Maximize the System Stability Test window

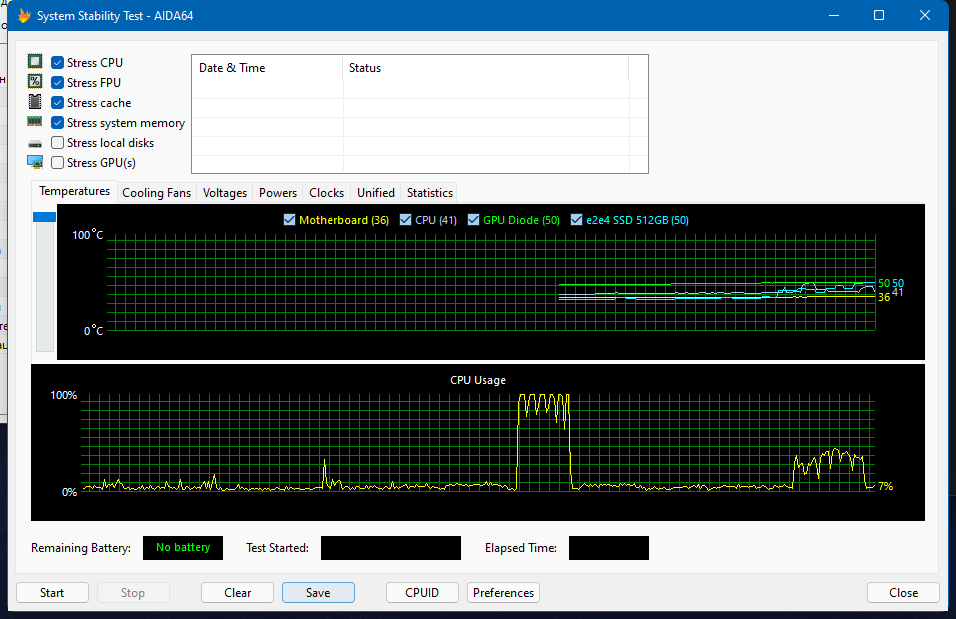click(x=879, y=15)
